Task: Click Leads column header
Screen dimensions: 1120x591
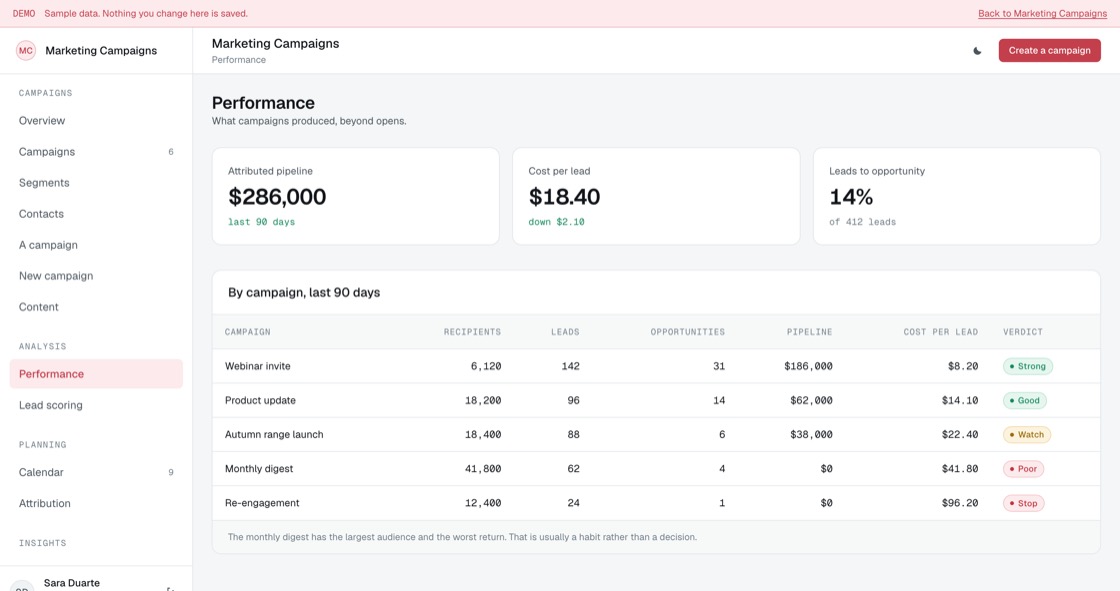Action: (x=565, y=332)
